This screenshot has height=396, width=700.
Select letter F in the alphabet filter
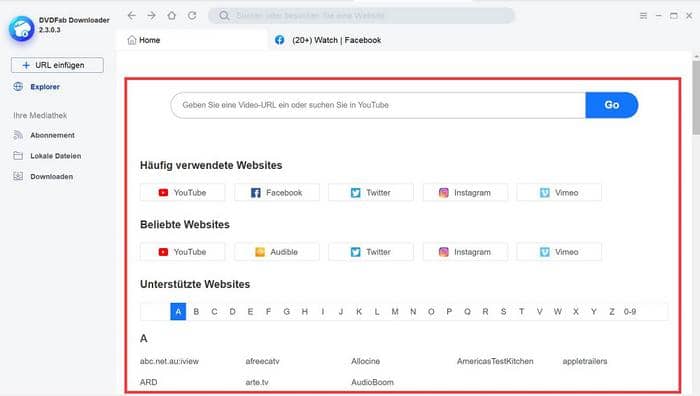coord(268,312)
